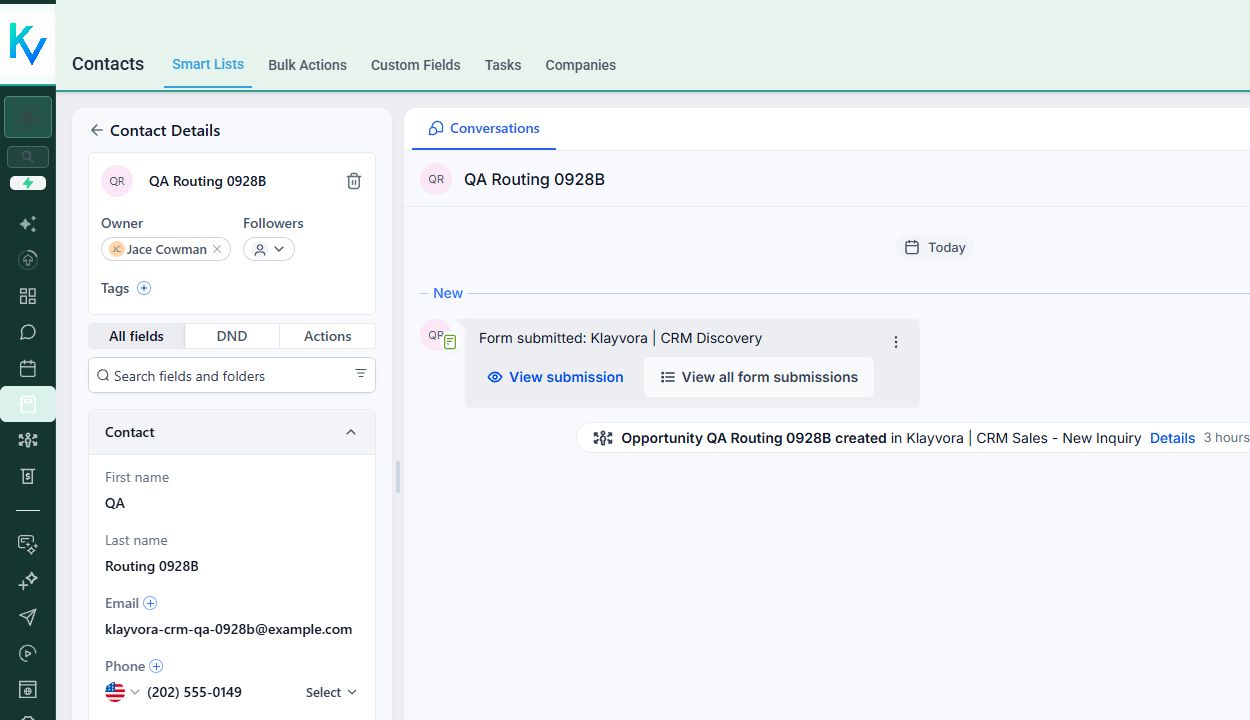1250x720 pixels.
Task: Collapse the Contact section chevron
Action: 351,432
